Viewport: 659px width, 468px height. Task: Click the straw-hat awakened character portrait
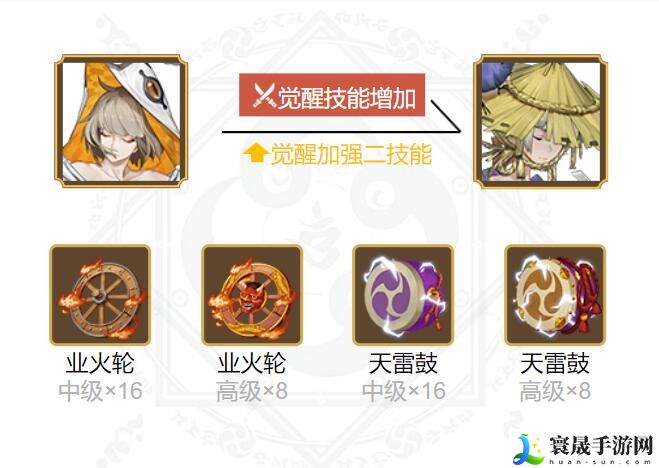click(540, 121)
